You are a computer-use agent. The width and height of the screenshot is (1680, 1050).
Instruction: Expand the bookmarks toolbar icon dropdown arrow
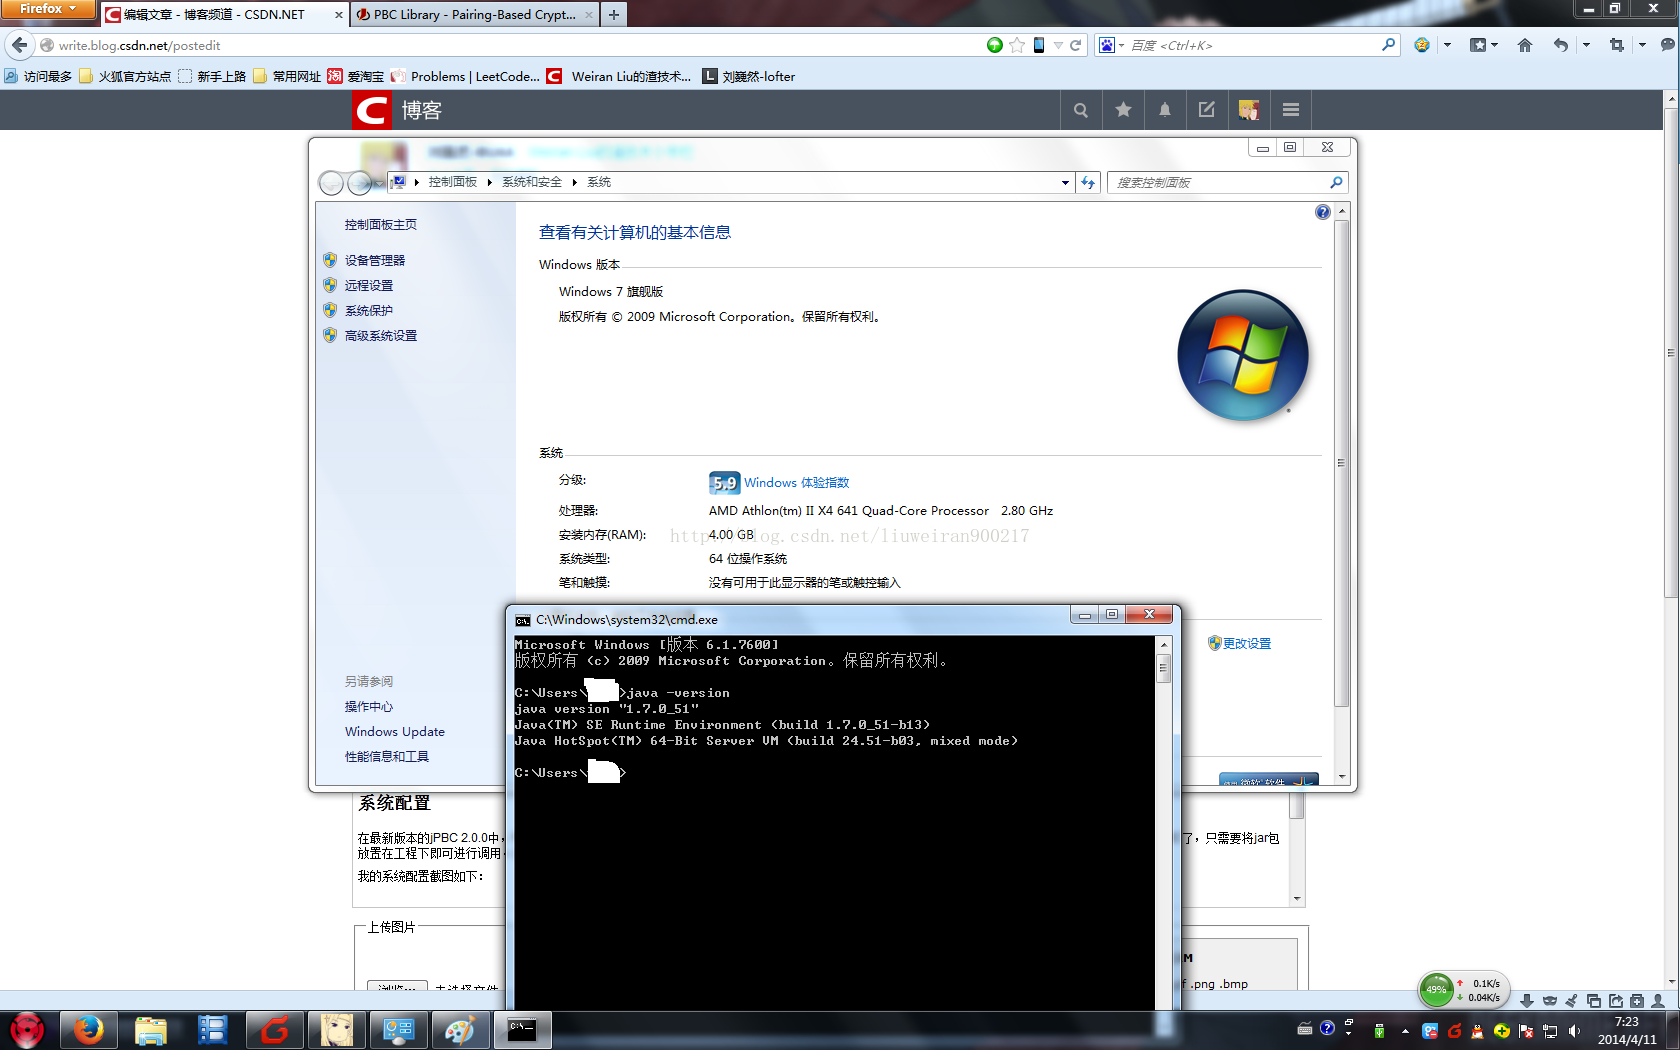pyautogui.click(x=1494, y=45)
